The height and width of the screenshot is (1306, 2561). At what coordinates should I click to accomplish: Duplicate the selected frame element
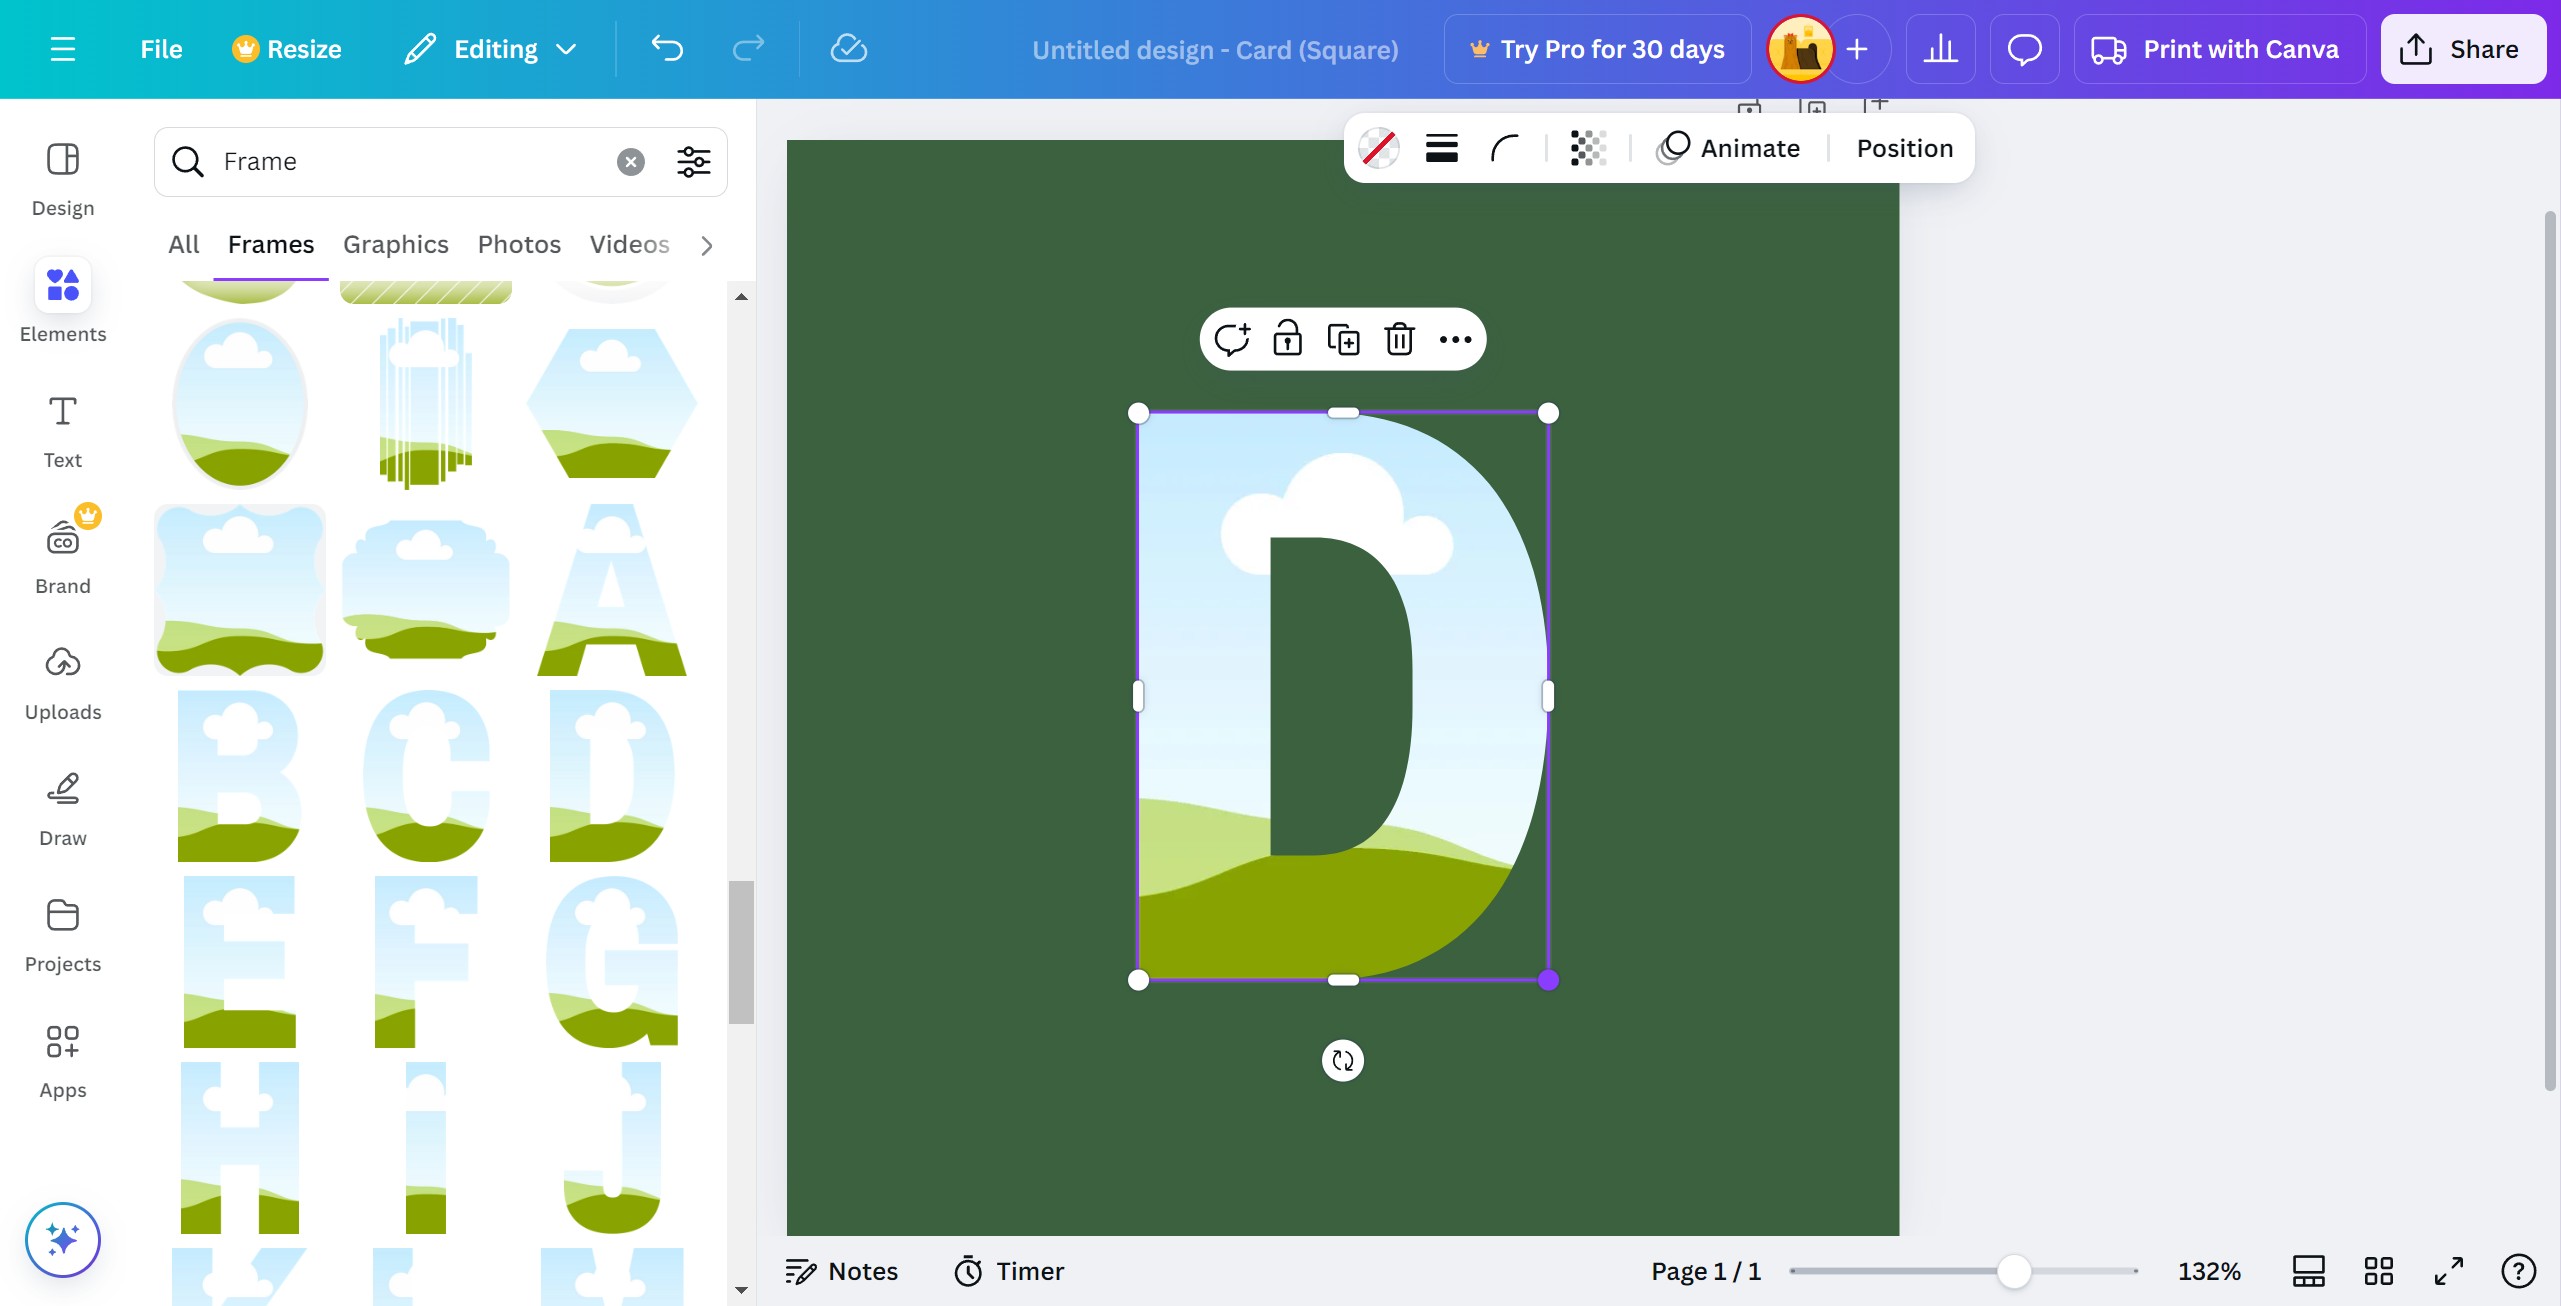(1343, 339)
